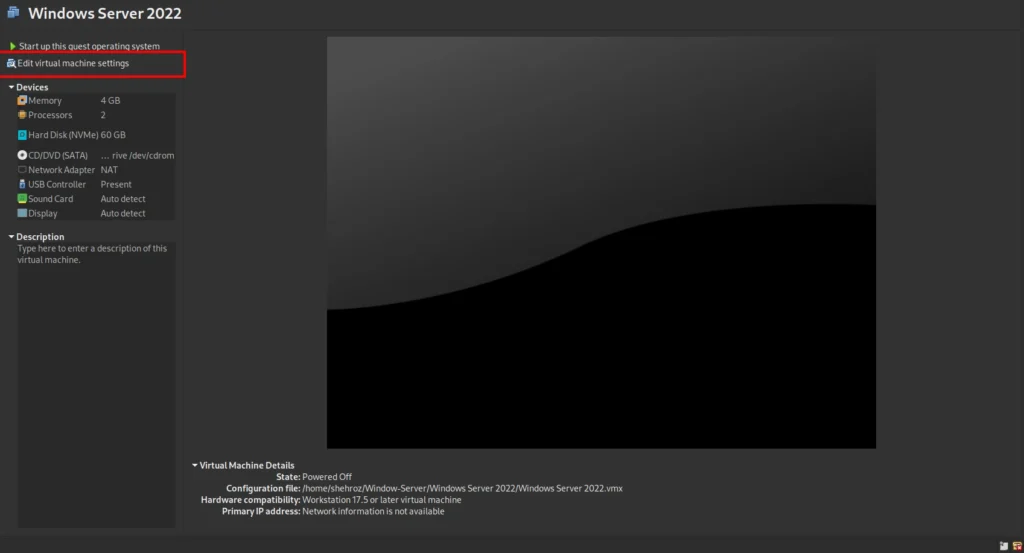Click the rightmost red status bar icon
This screenshot has height=553, width=1024.
point(1017,546)
